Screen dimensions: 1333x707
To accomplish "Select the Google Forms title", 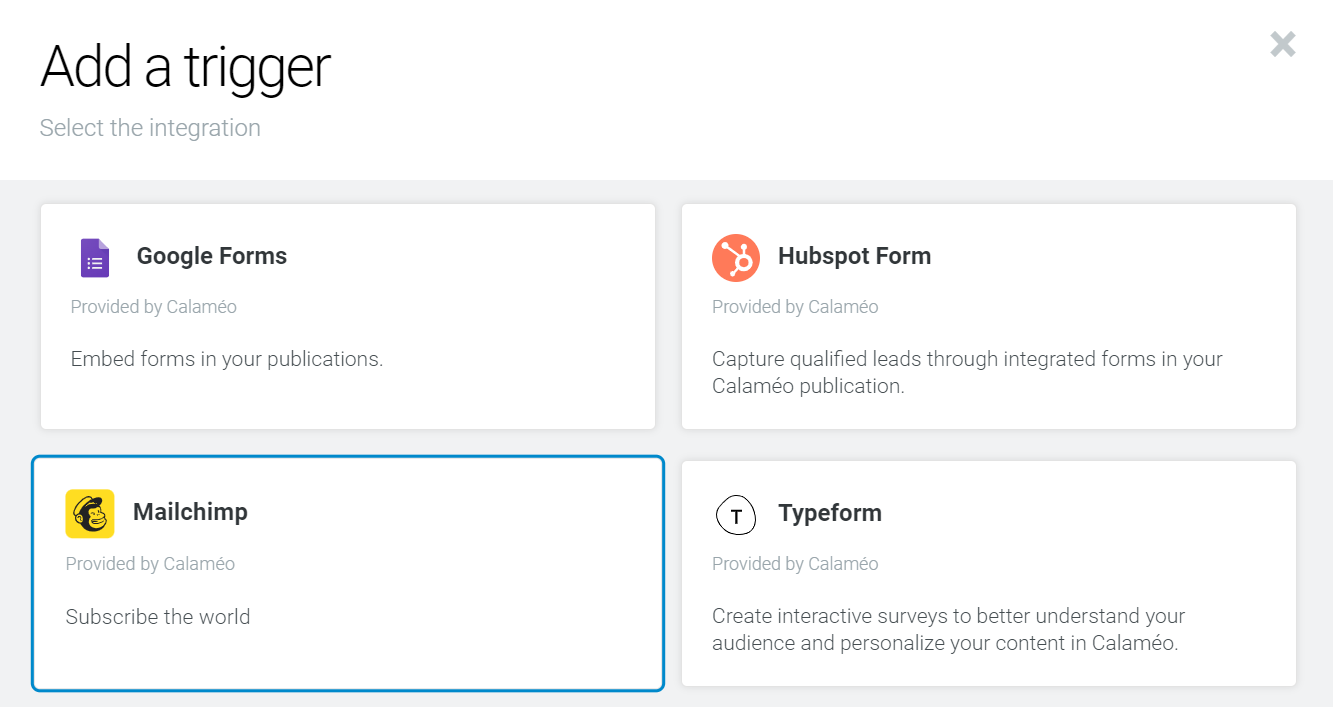I will tap(212, 256).
